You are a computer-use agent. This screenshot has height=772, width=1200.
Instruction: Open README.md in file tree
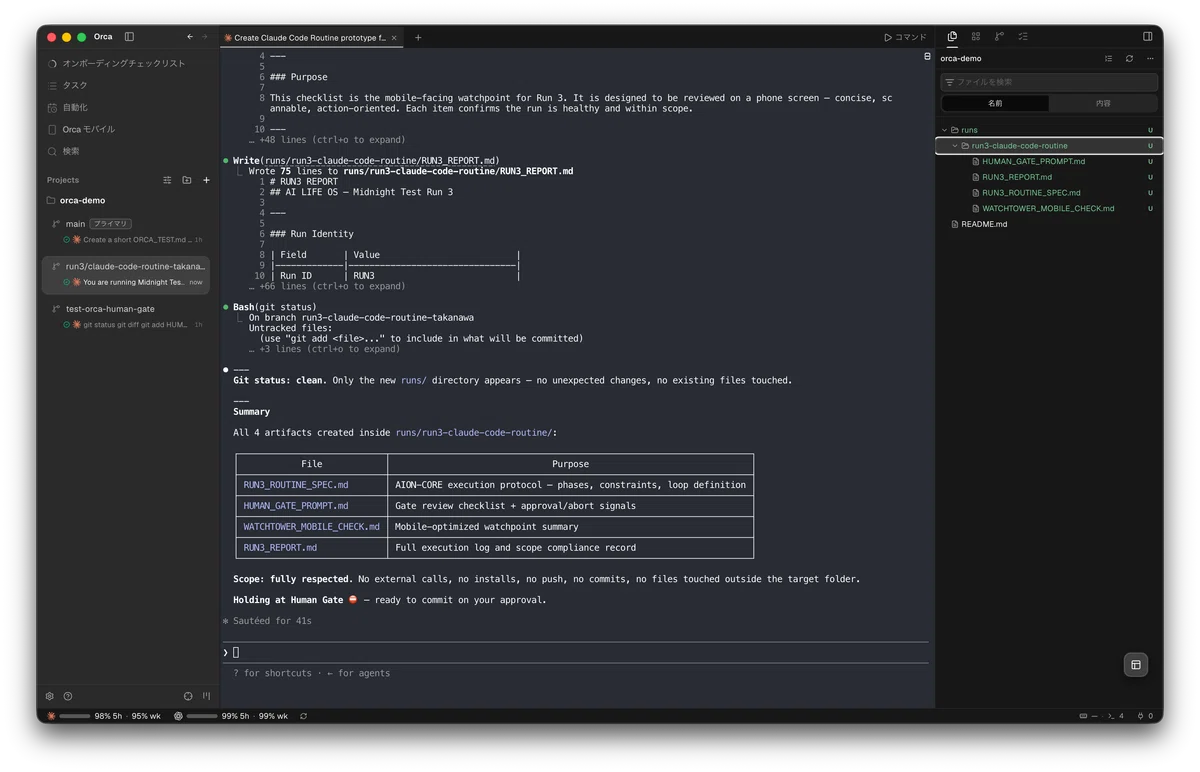pos(984,224)
